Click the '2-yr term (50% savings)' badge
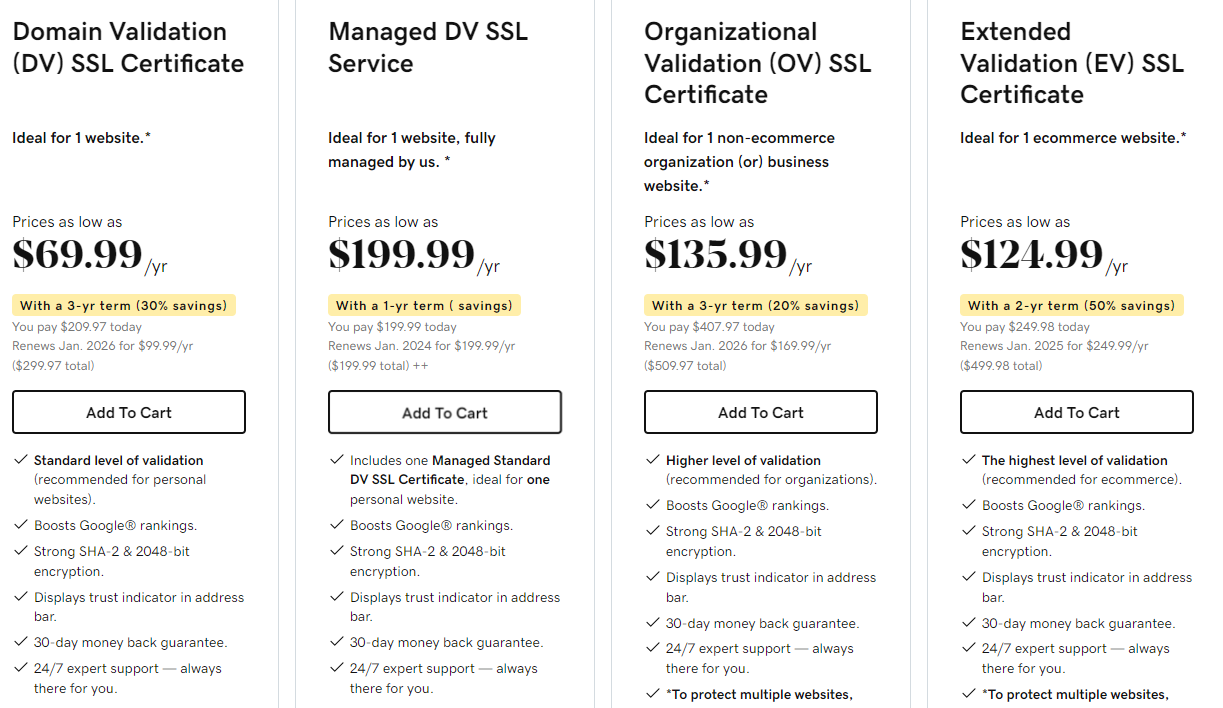Viewport: 1223px width, 708px height. [1071, 306]
